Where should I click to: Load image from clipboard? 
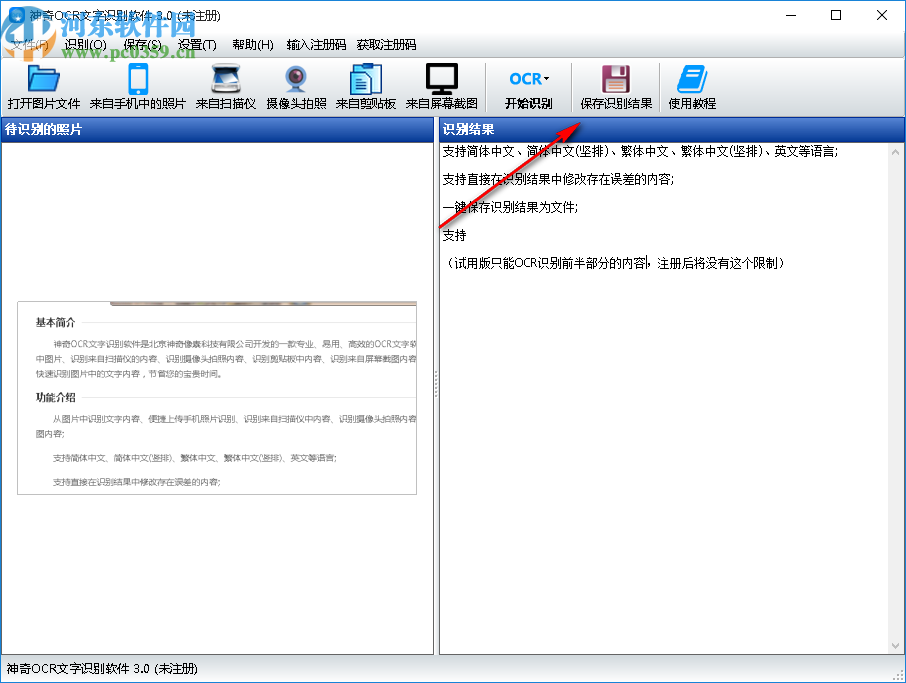coord(366,87)
